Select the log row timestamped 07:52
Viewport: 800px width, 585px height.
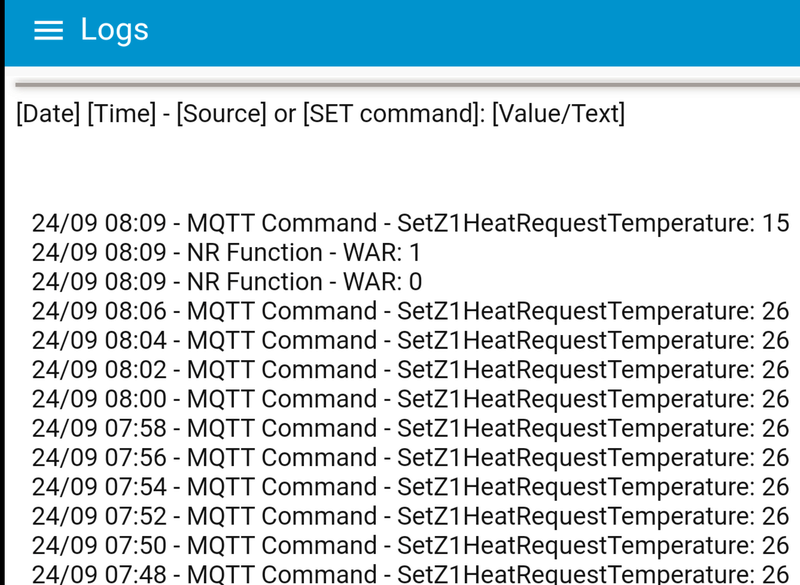(x=410, y=517)
